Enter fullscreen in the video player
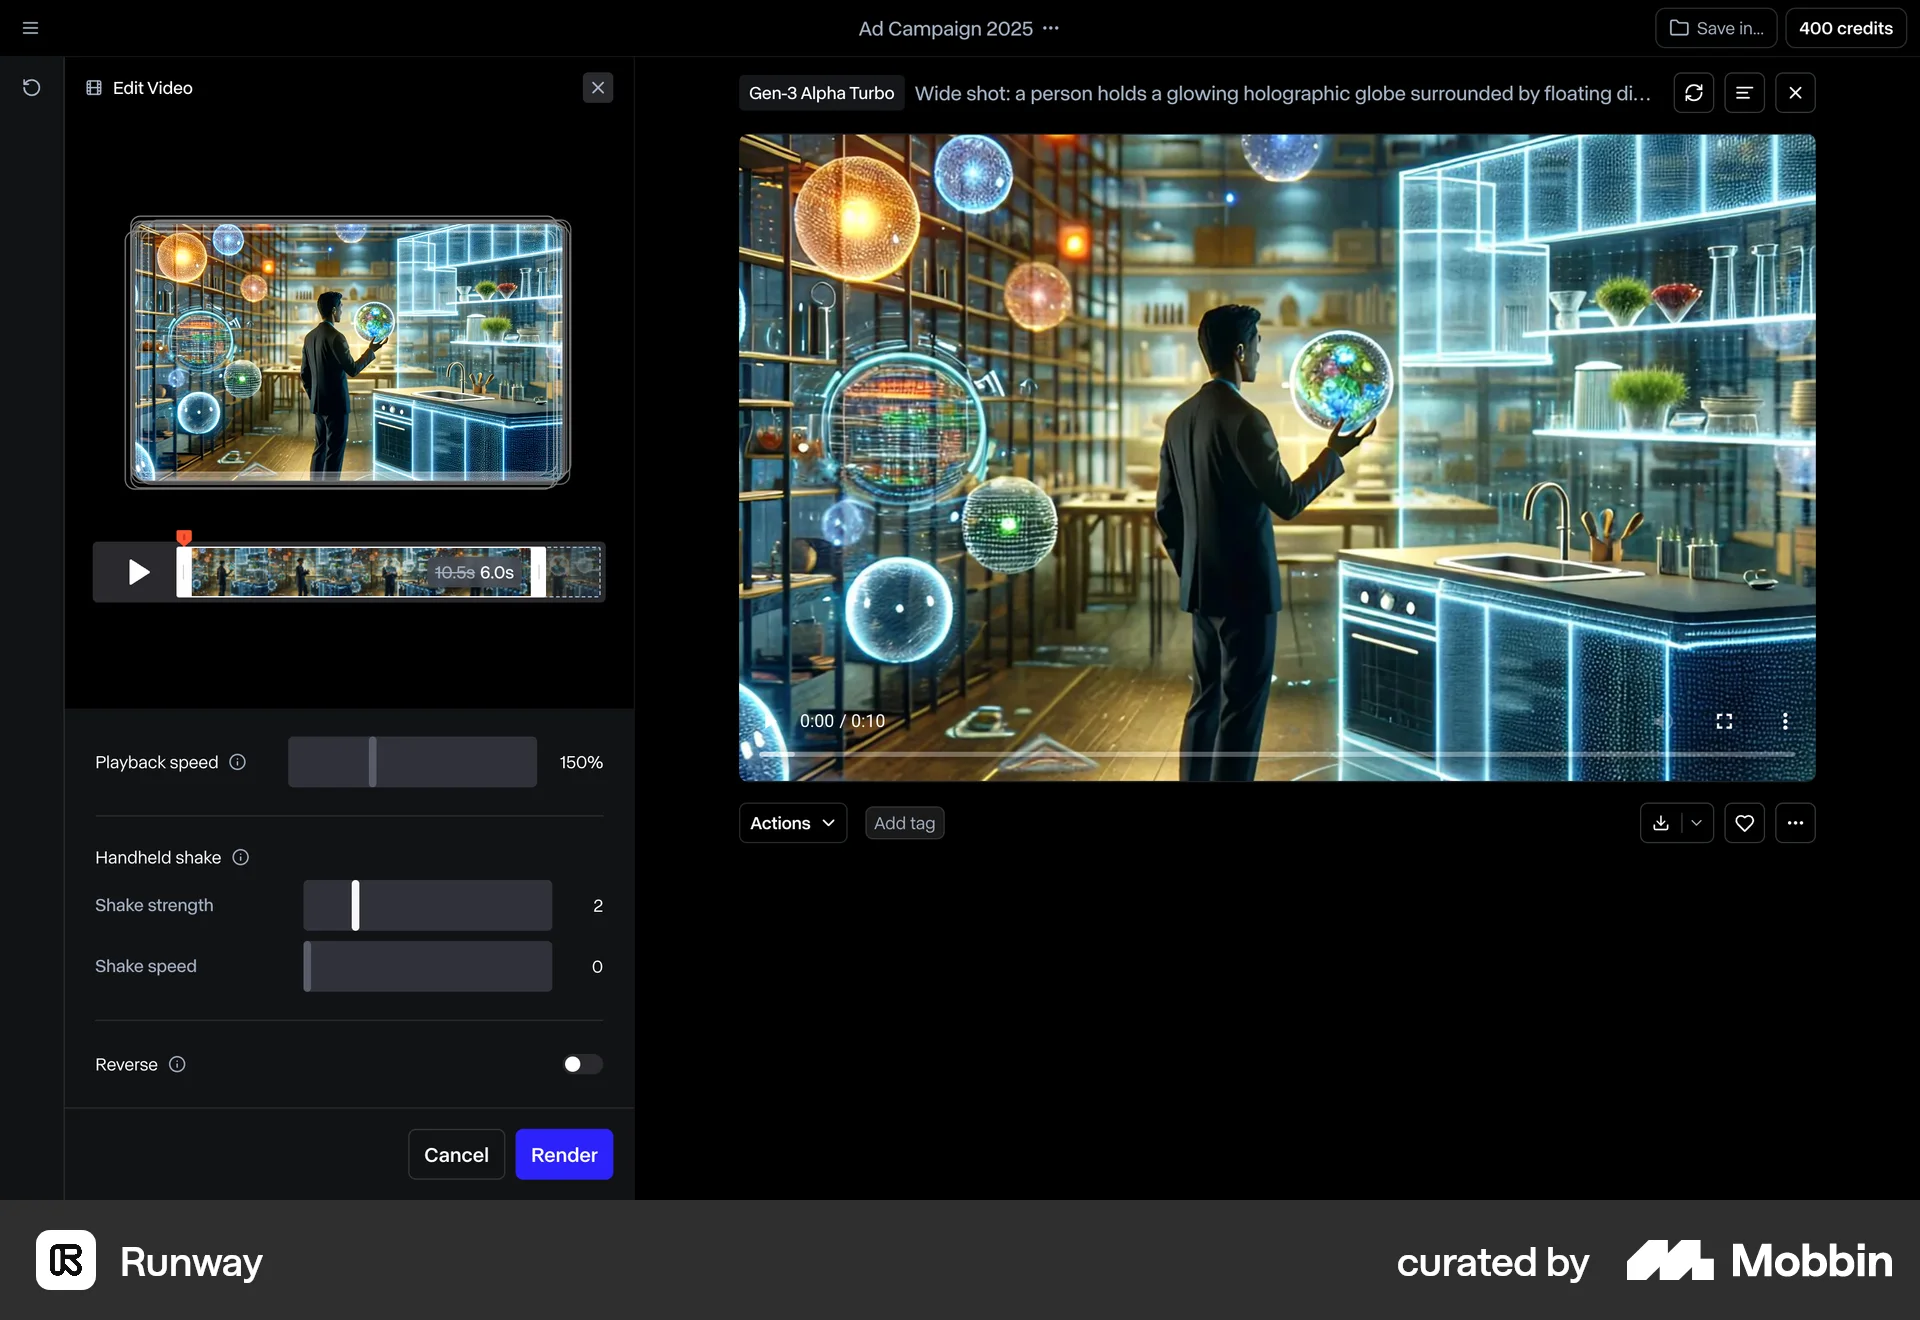The width and height of the screenshot is (1920, 1320). pos(1724,720)
